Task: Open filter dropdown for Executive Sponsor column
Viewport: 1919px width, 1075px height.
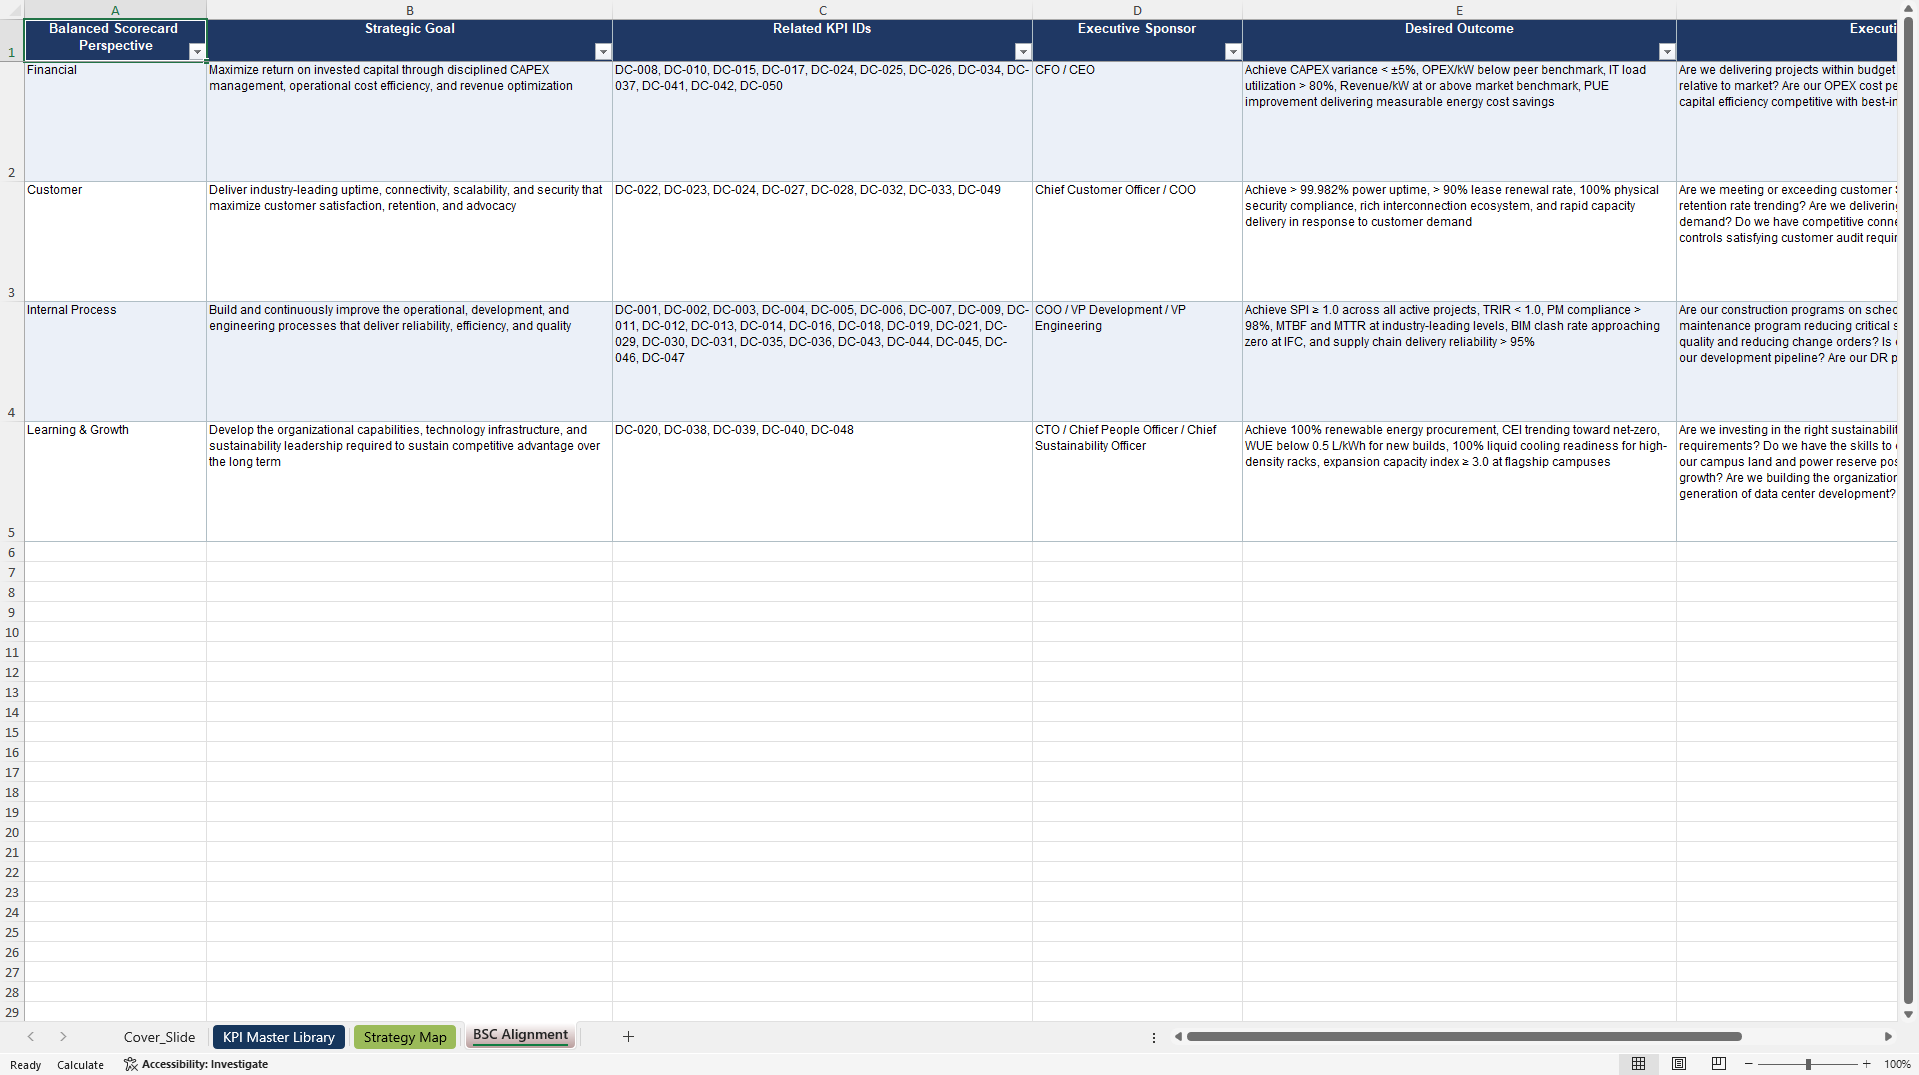Action: [1233, 52]
